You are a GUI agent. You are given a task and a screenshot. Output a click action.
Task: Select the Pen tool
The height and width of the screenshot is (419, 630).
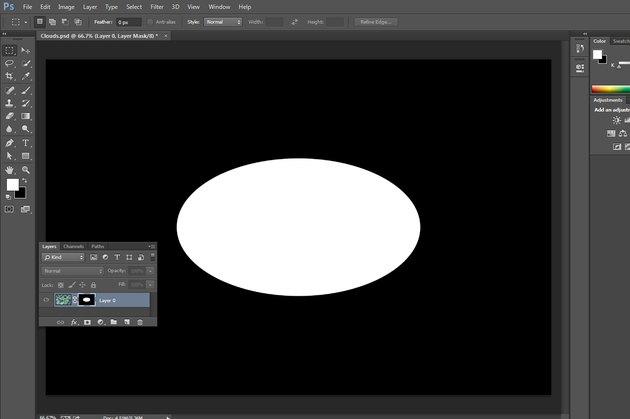tap(10, 143)
